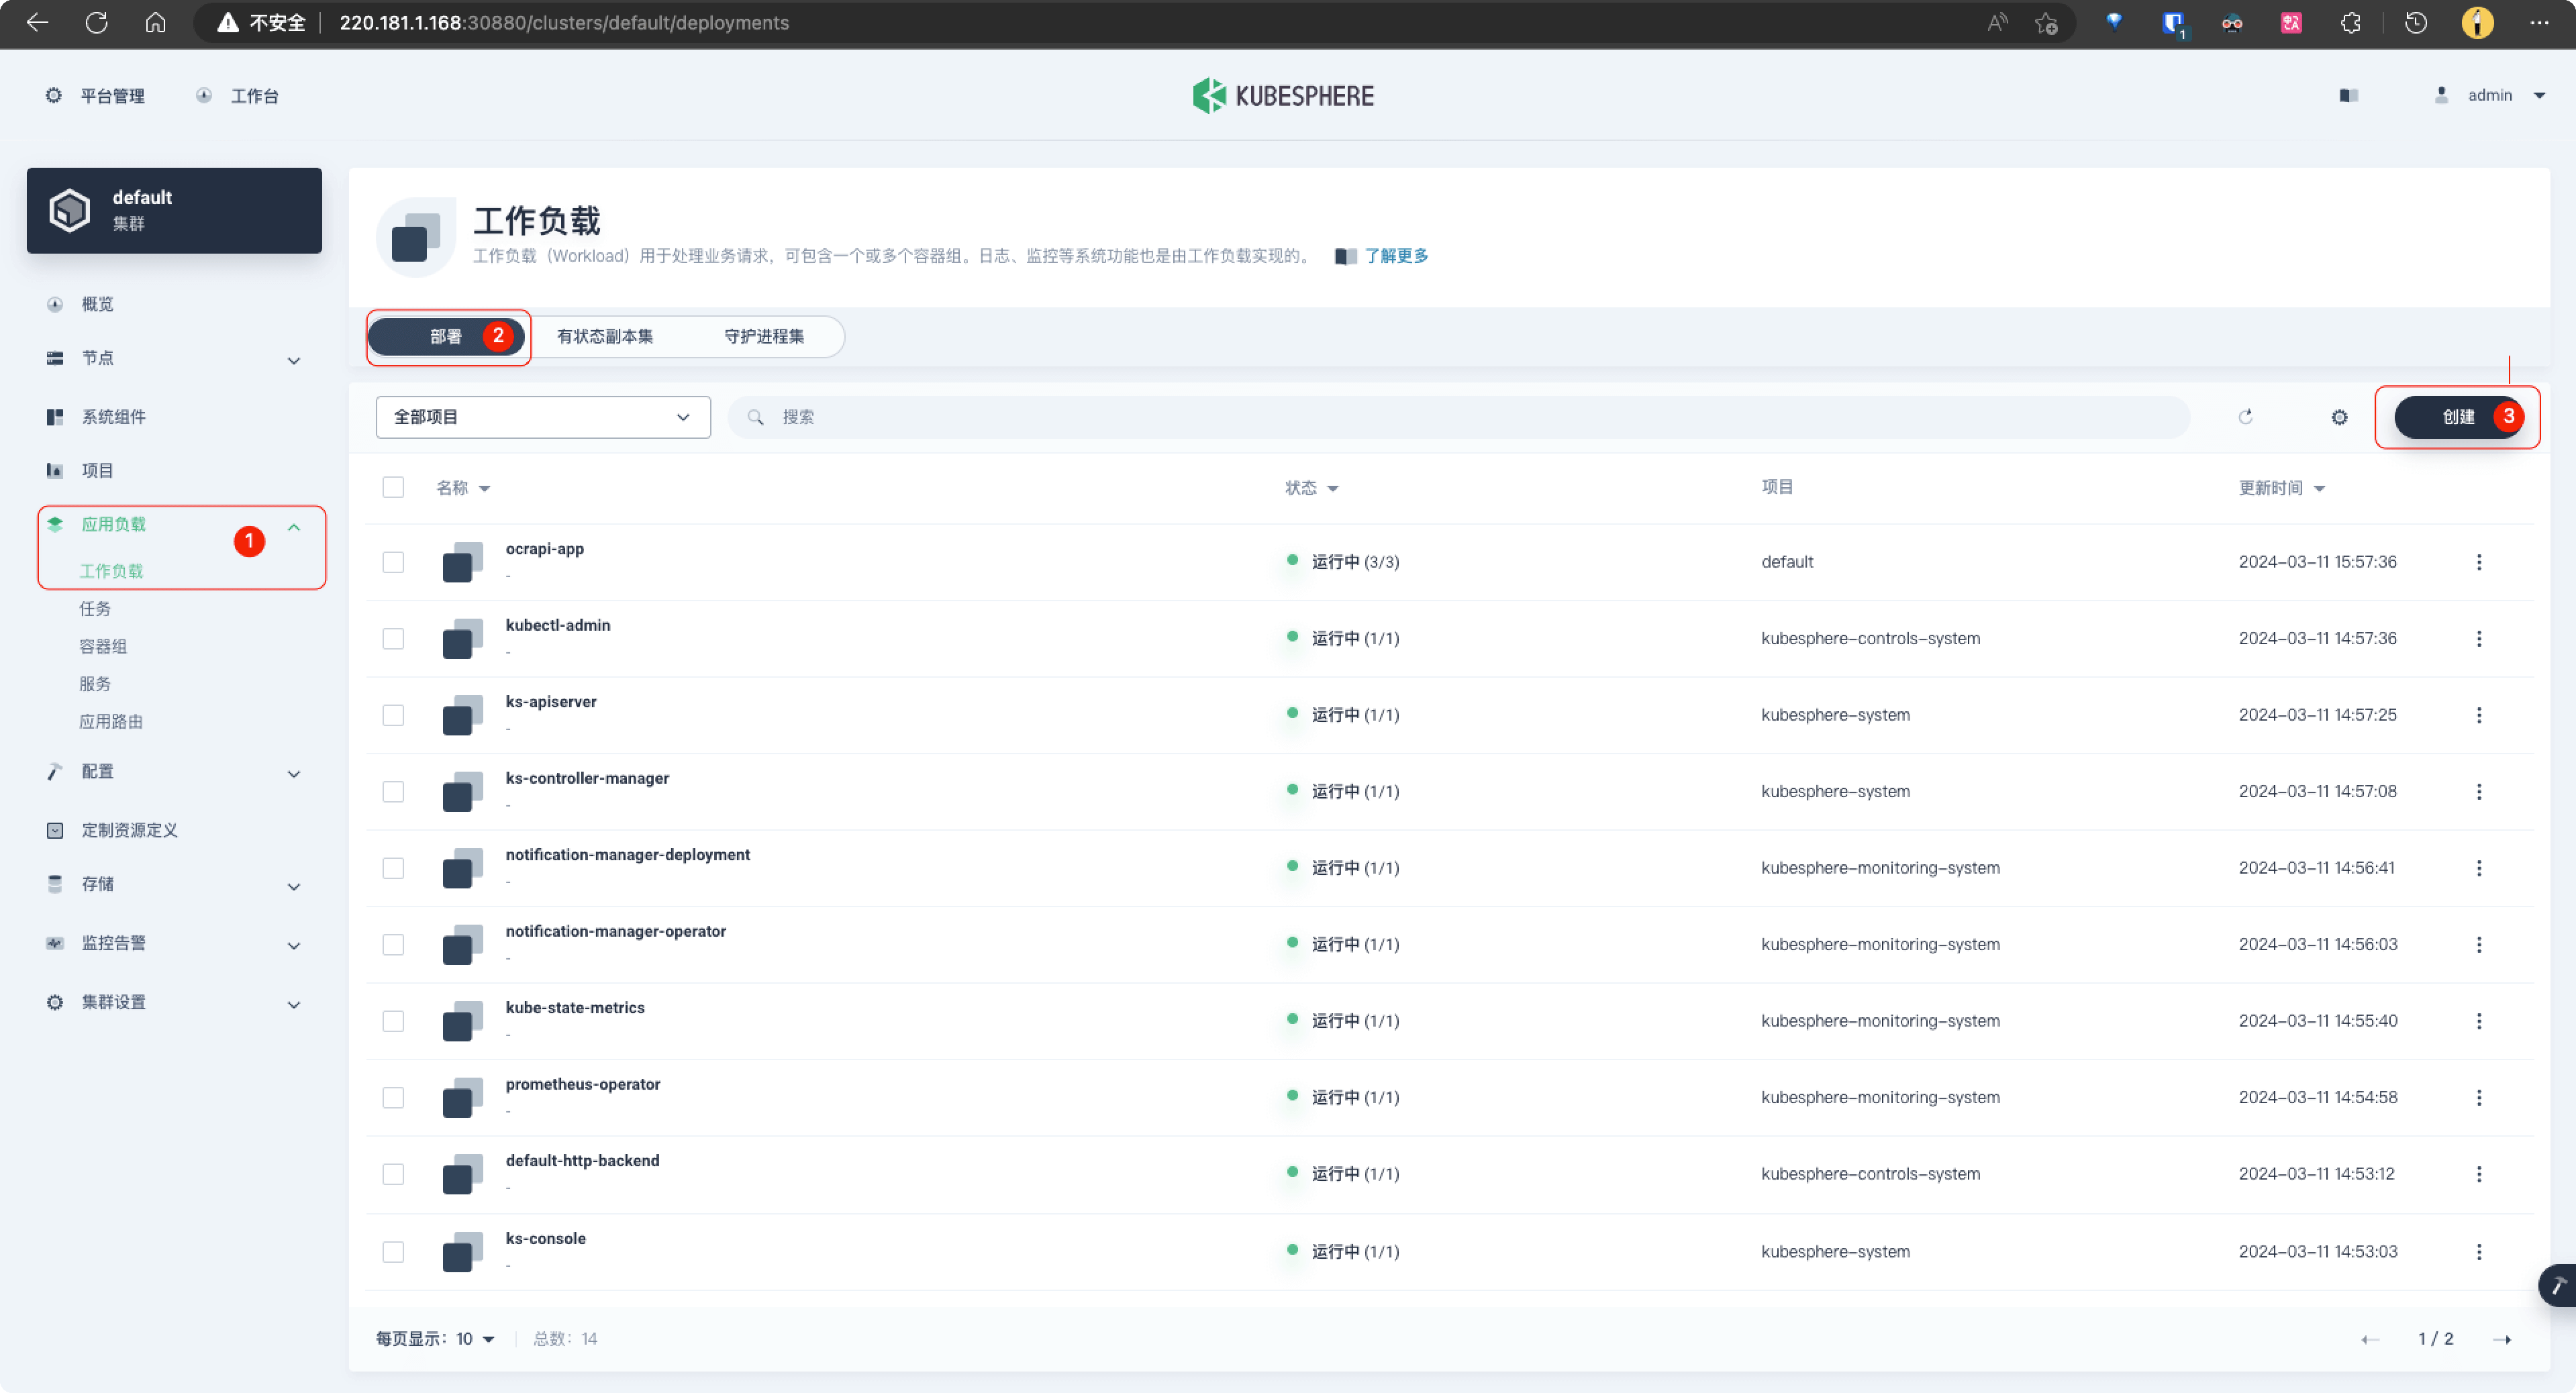This screenshot has height=1393, width=2576.
Task: Check the default-http-backend row checkbox
Action: click(x=393, y=1174)
